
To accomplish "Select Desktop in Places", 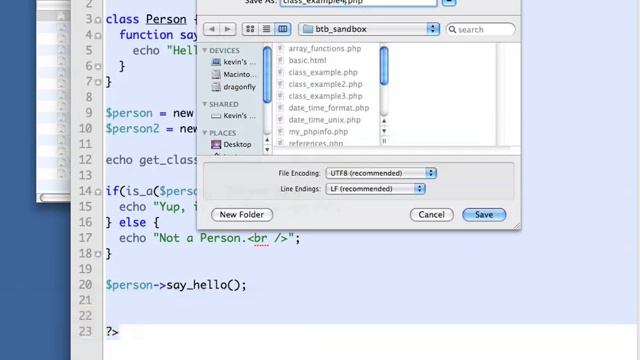I will click(x=231, y=144).
